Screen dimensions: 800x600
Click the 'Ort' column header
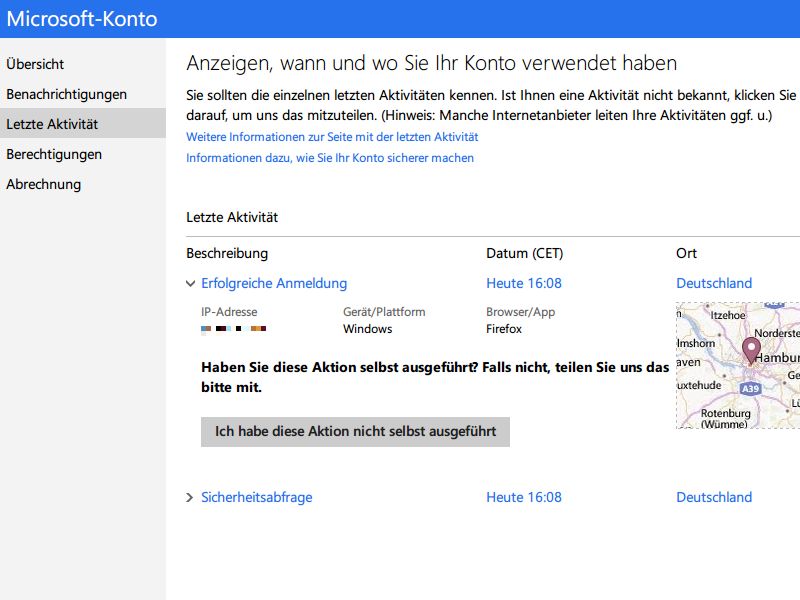point(686,254)
